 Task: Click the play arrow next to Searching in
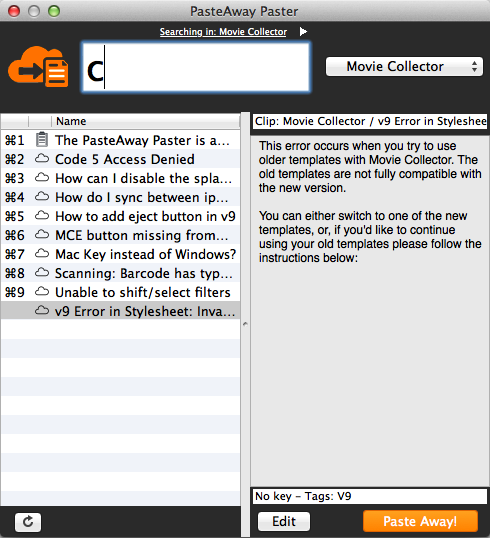point(303,32)
